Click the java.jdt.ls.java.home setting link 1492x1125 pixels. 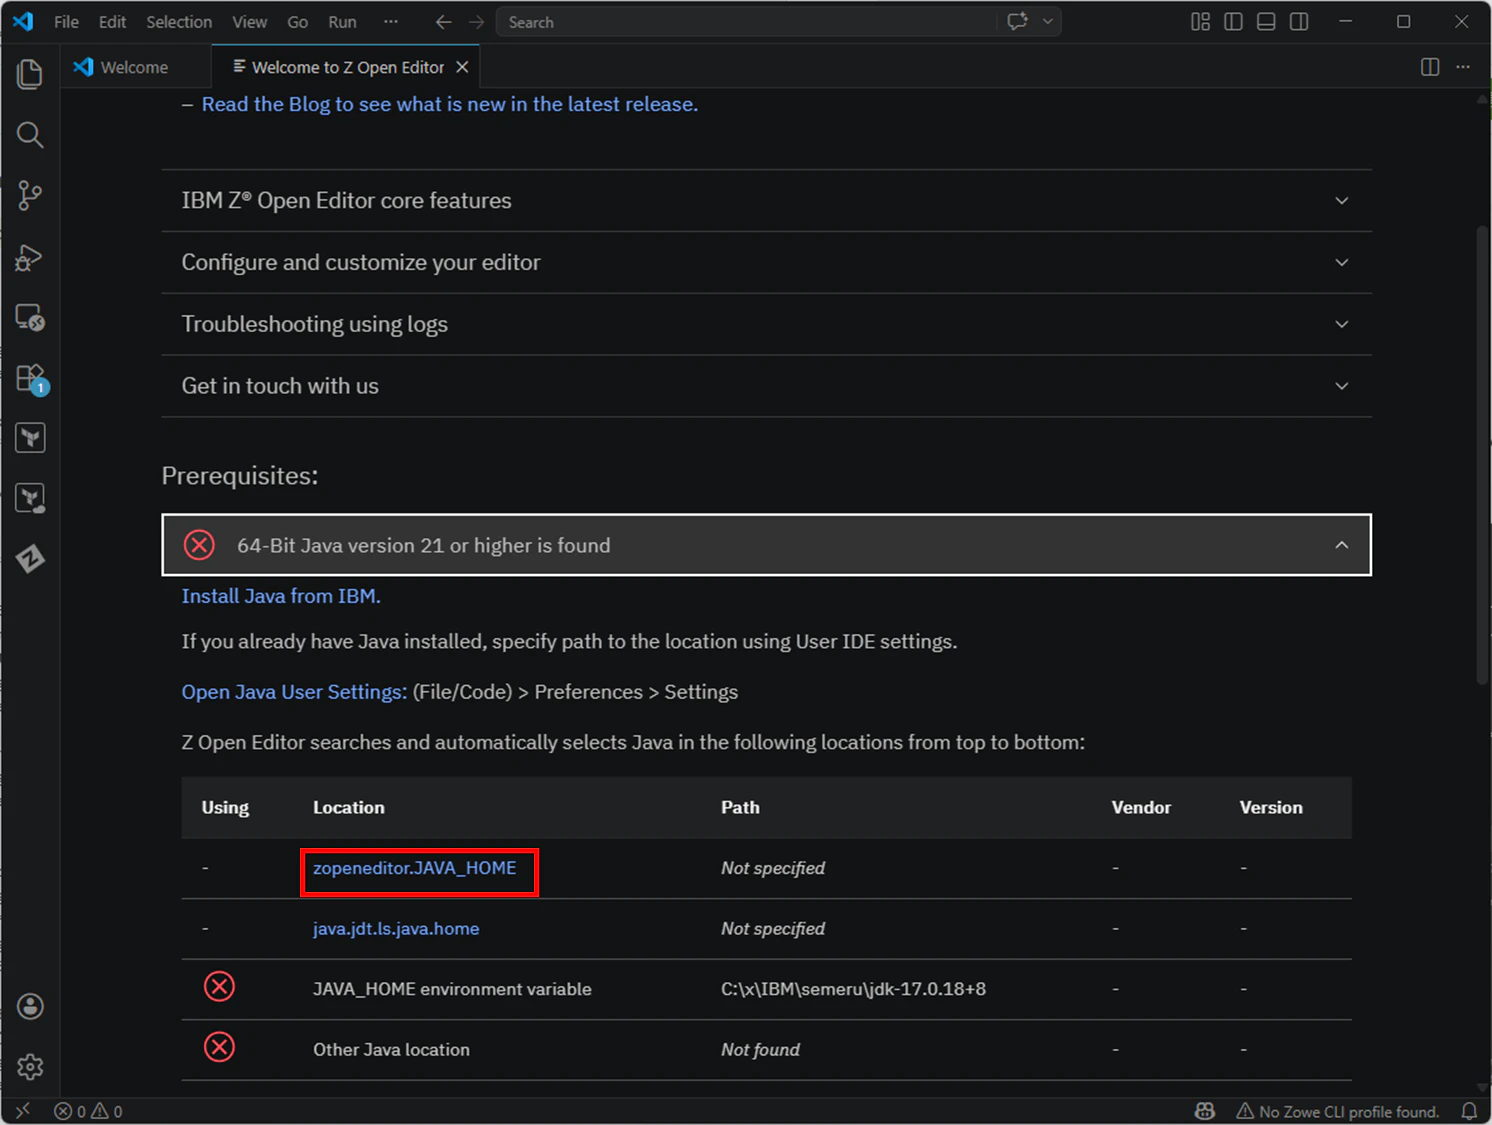tap(396, 929)
